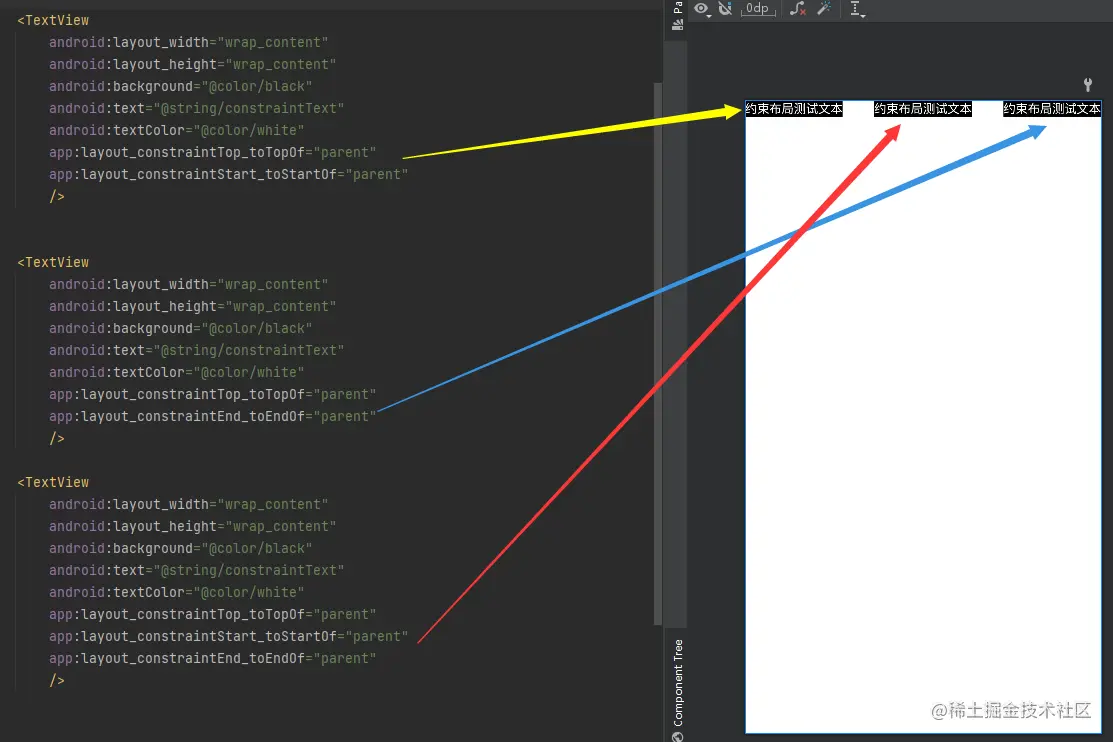Image resolution: width=1113 pixels, height=742 pixels.
Task: Click android:layout_width line in first TextView
Action: tap(189, 43)
